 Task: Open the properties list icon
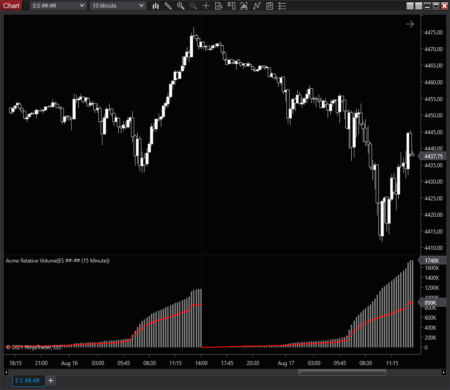click(282, 6)
